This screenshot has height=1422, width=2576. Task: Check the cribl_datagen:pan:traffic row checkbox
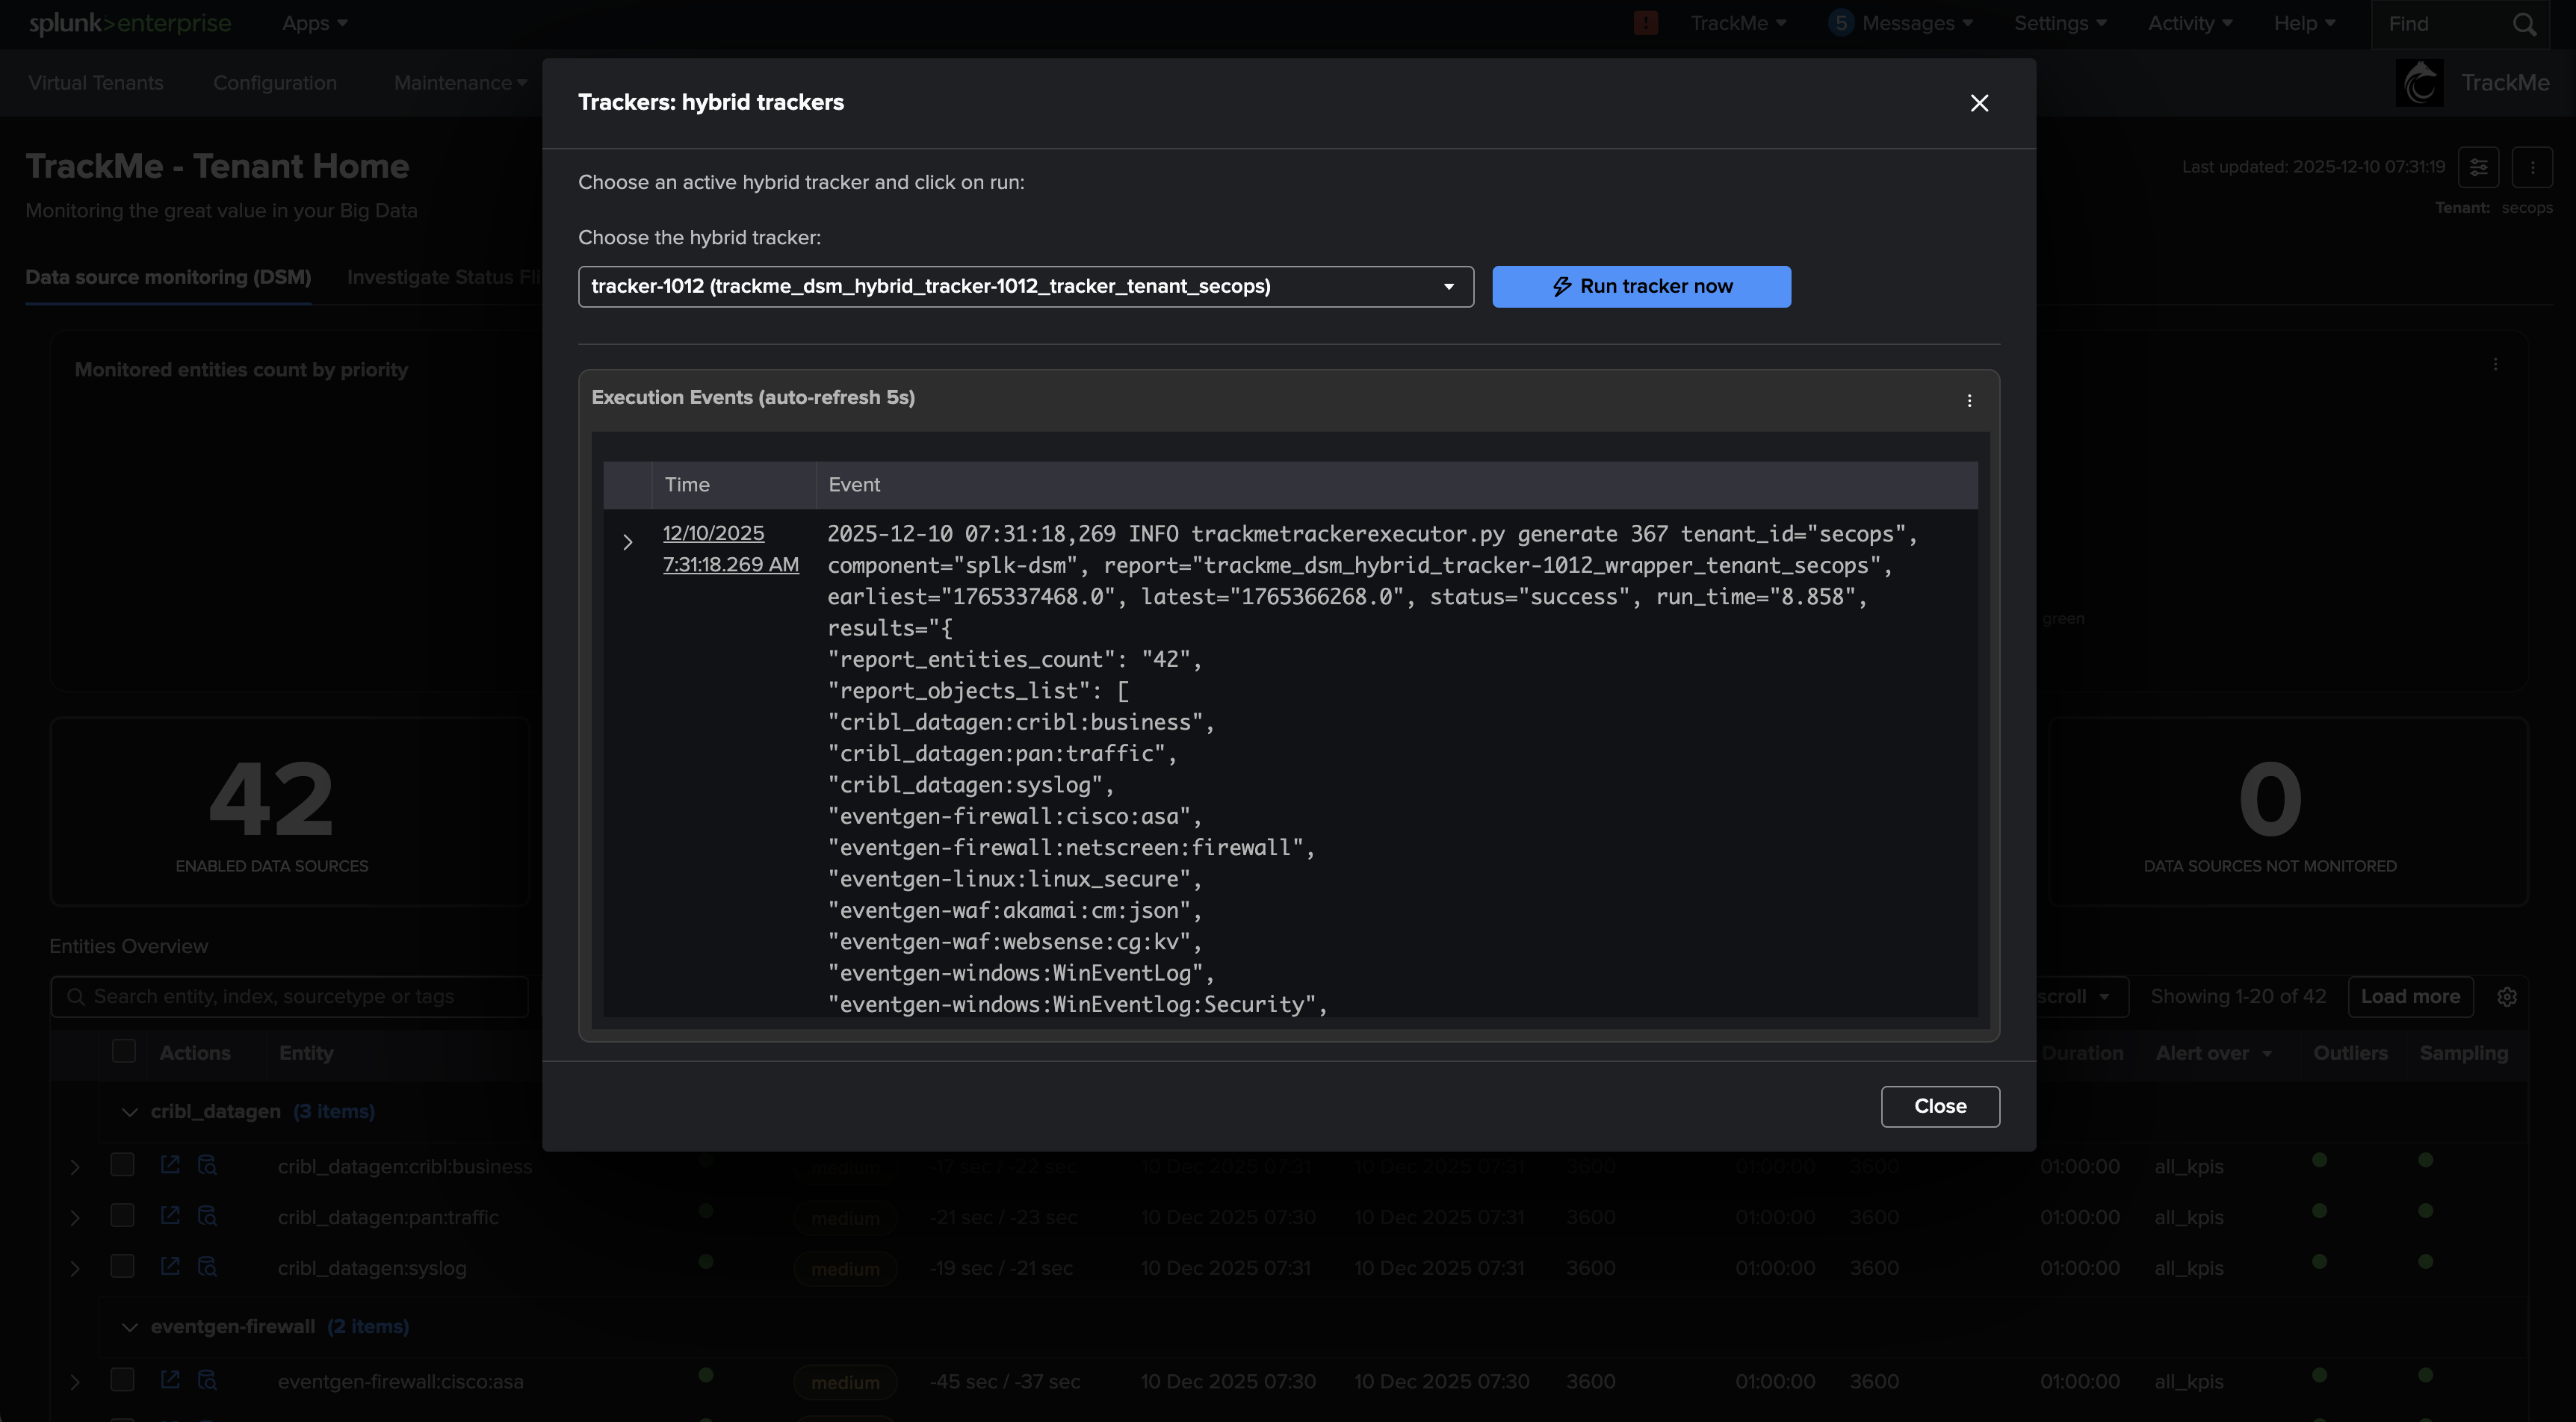(x=122, y=1216)
